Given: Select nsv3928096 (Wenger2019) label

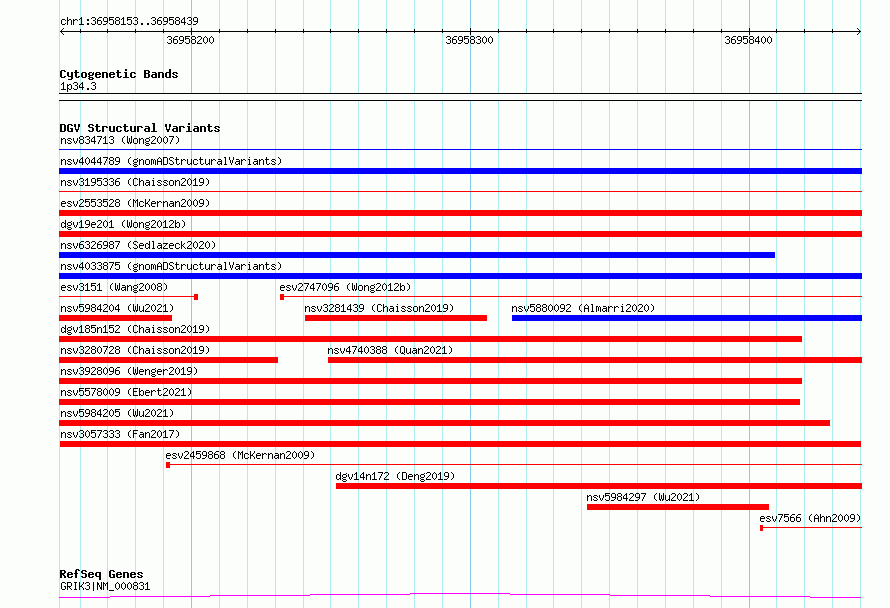Looking at the screenshot, I should (x=129, y=371).
